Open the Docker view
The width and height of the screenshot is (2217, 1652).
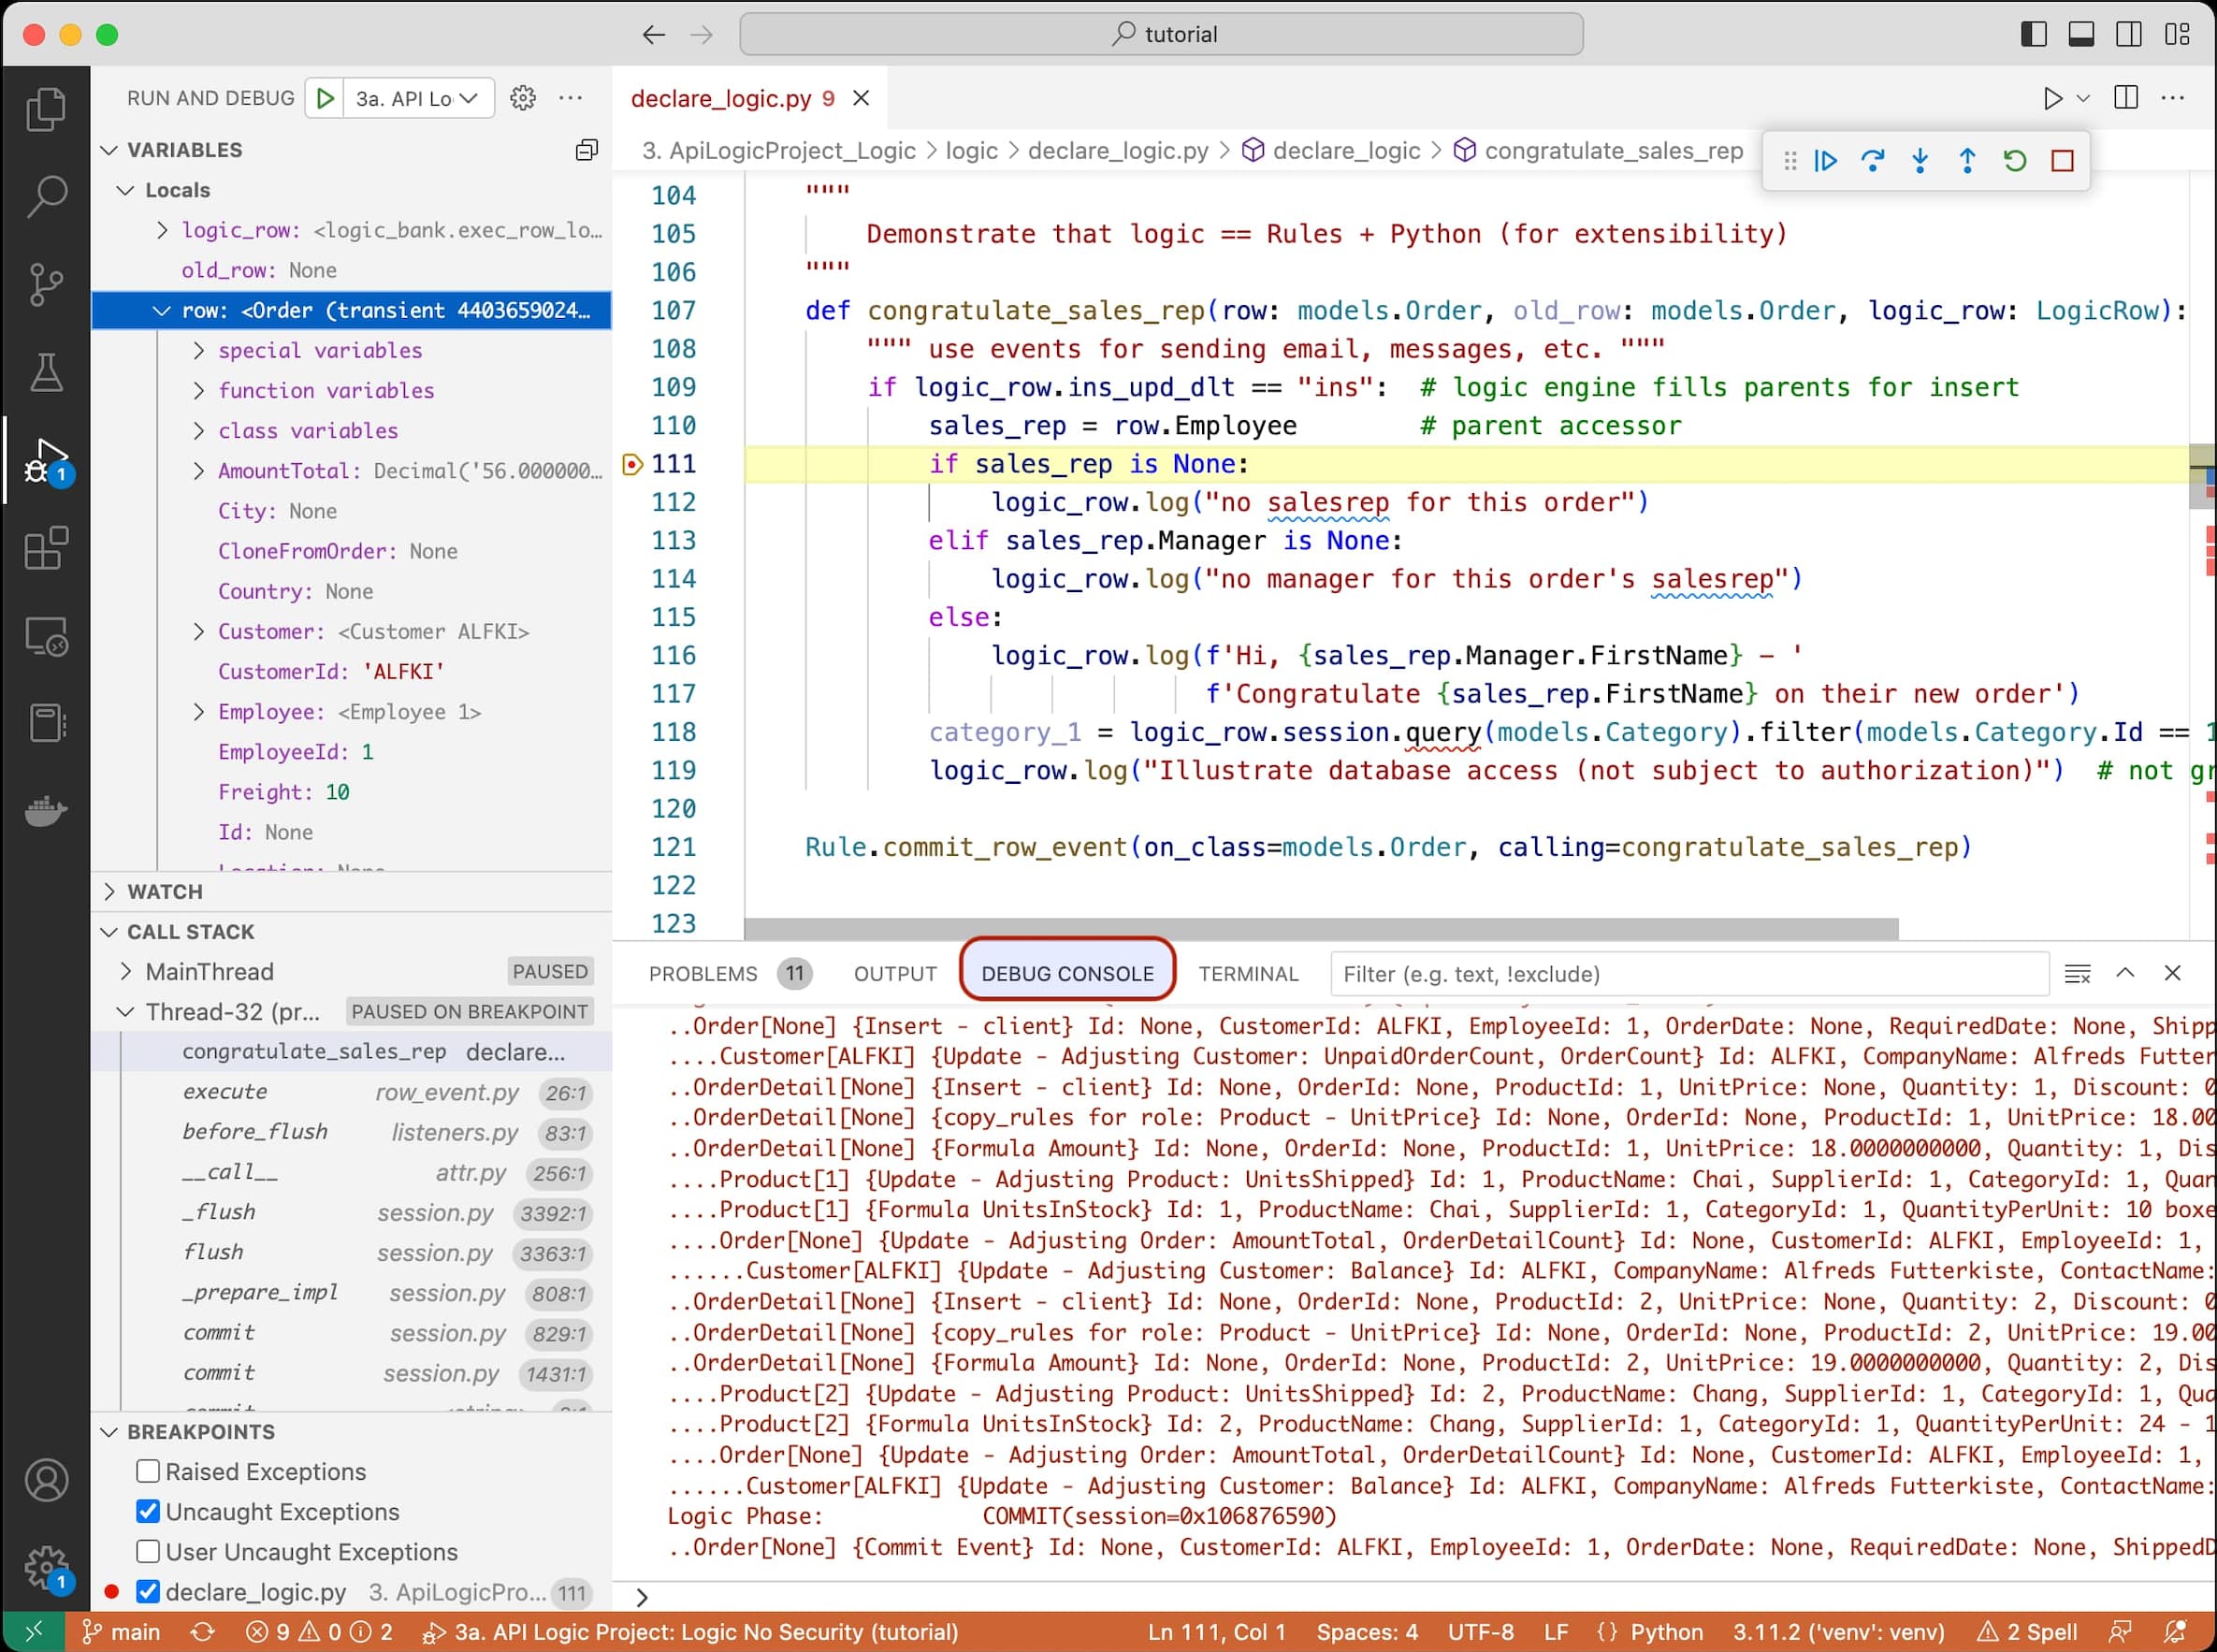pyautogui.click(x=46, y=811)
